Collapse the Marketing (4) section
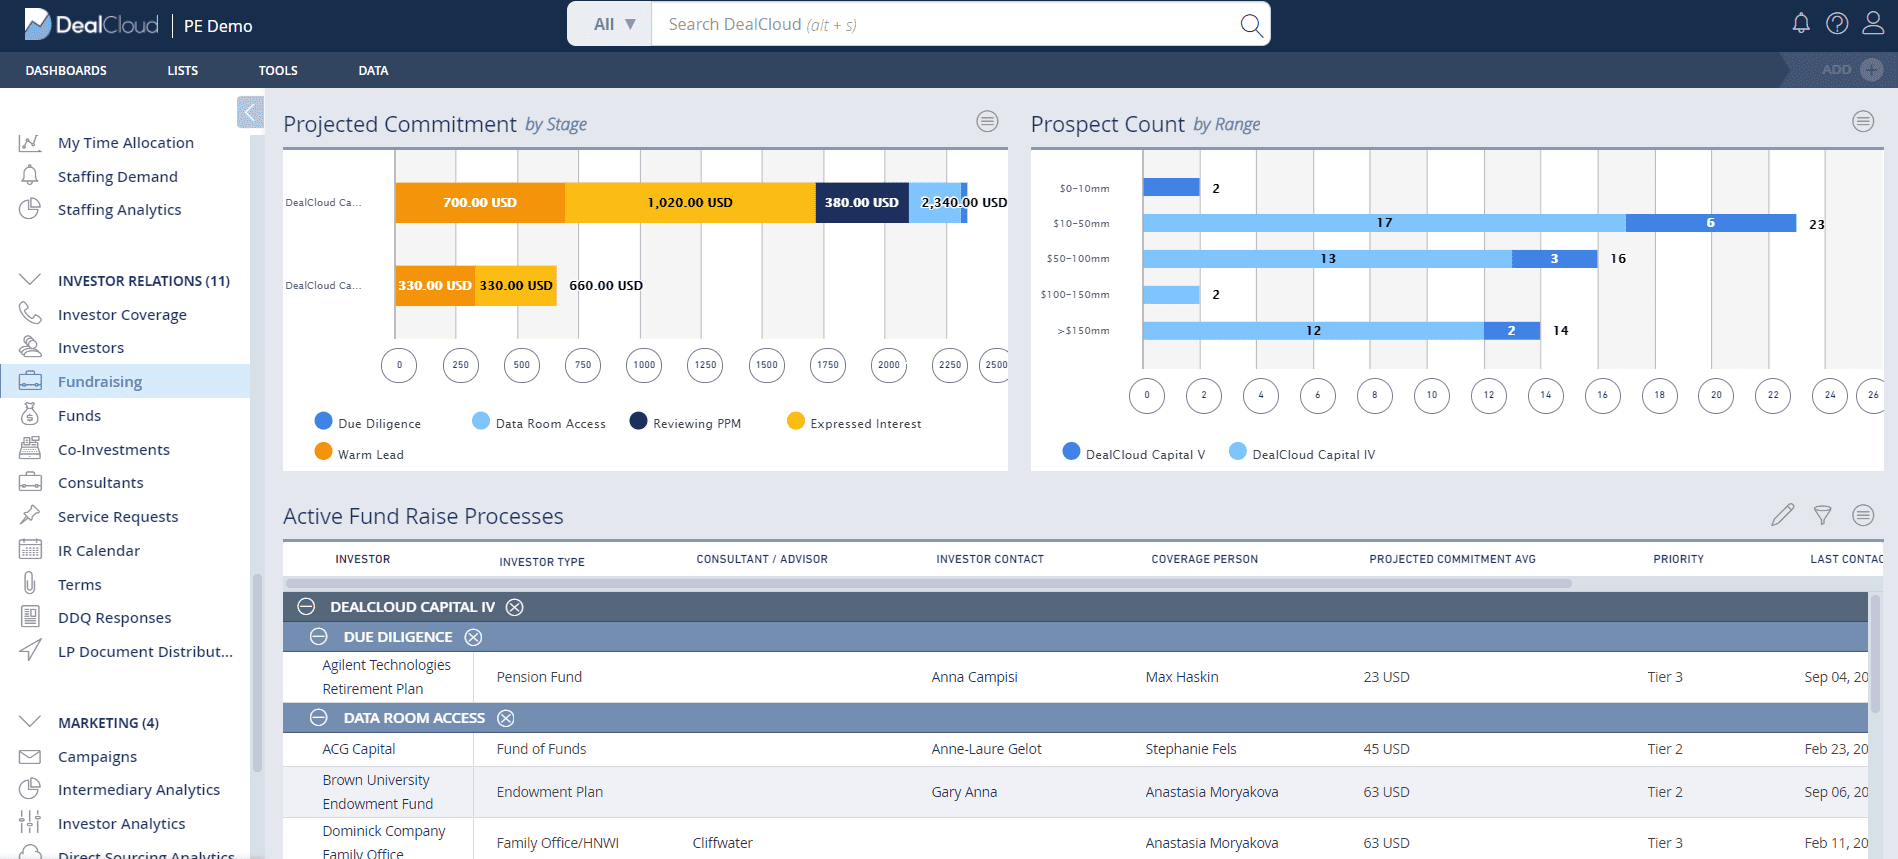The height and width of the screenshot is (859, 1898). [30, 722]
